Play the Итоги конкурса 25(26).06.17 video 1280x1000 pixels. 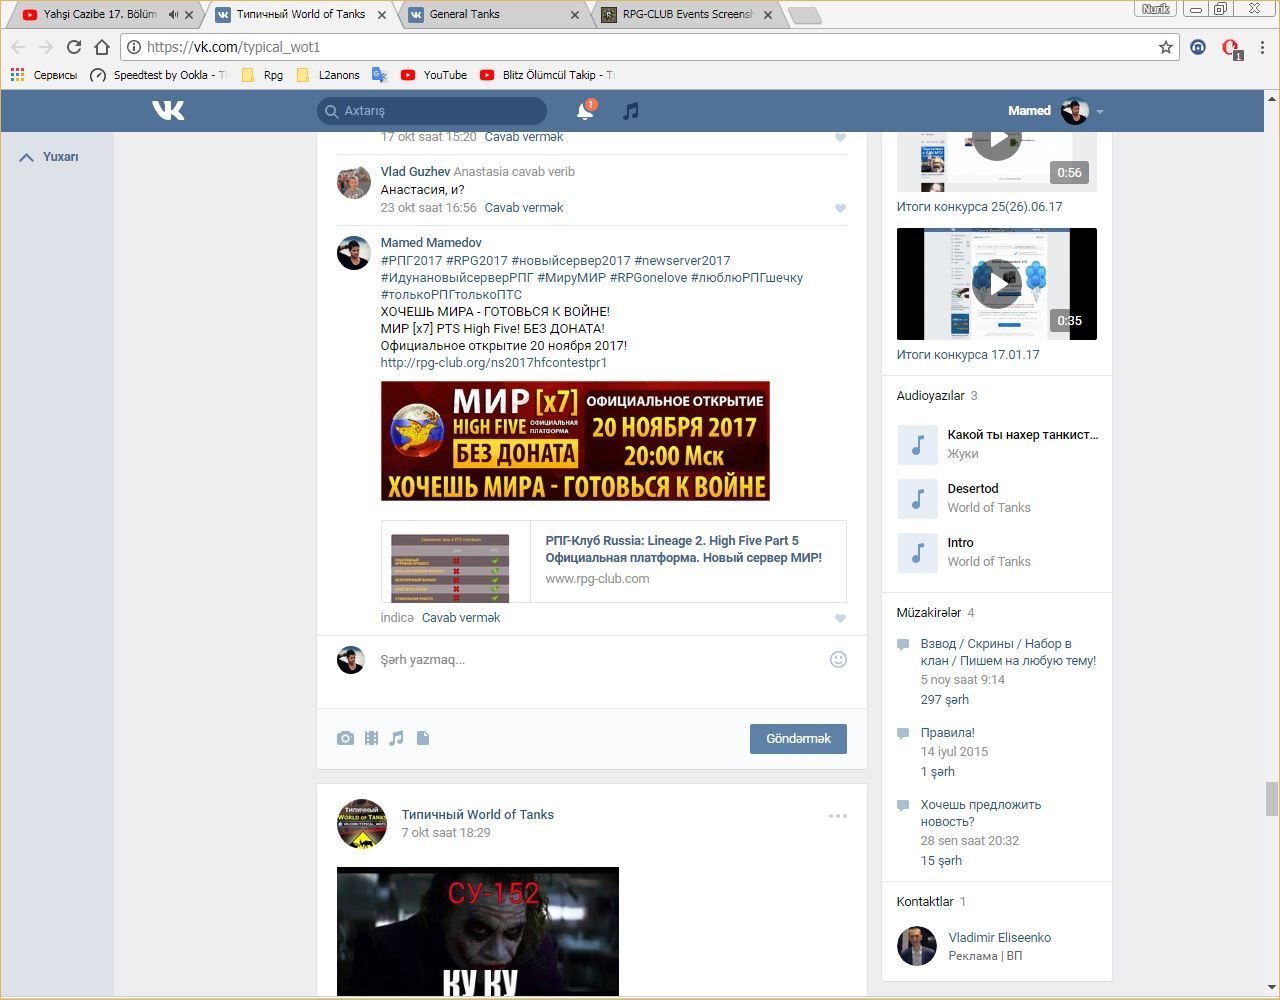997,160
